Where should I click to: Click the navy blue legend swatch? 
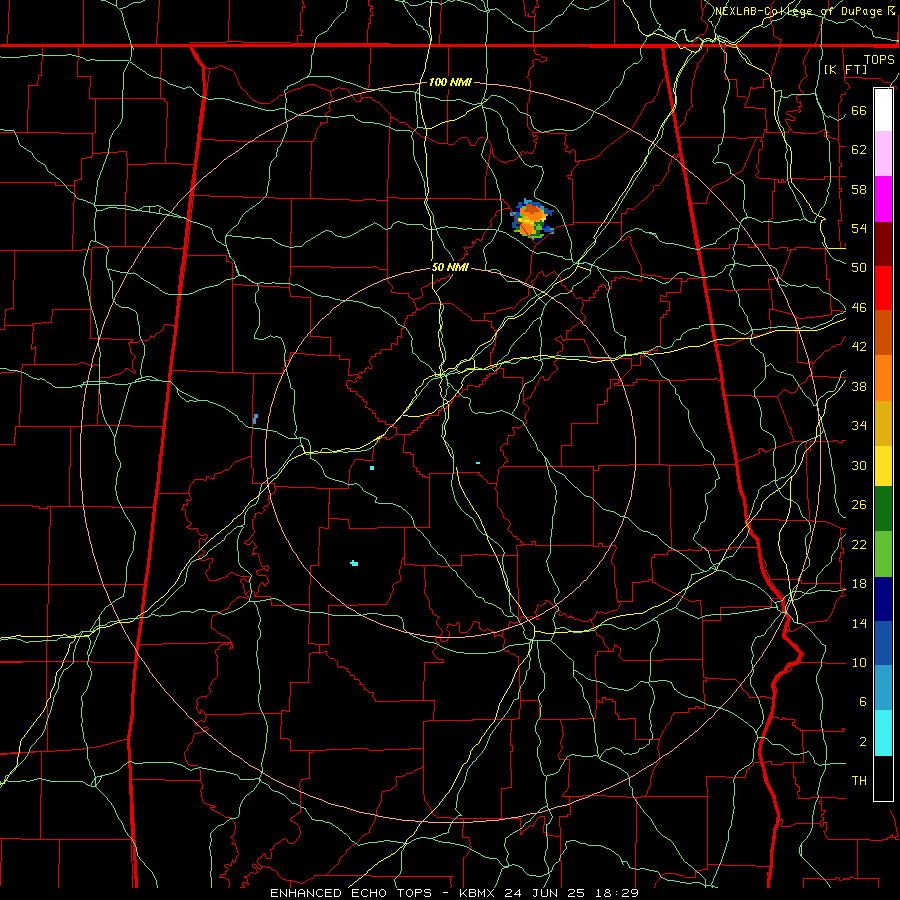point(883,599)
